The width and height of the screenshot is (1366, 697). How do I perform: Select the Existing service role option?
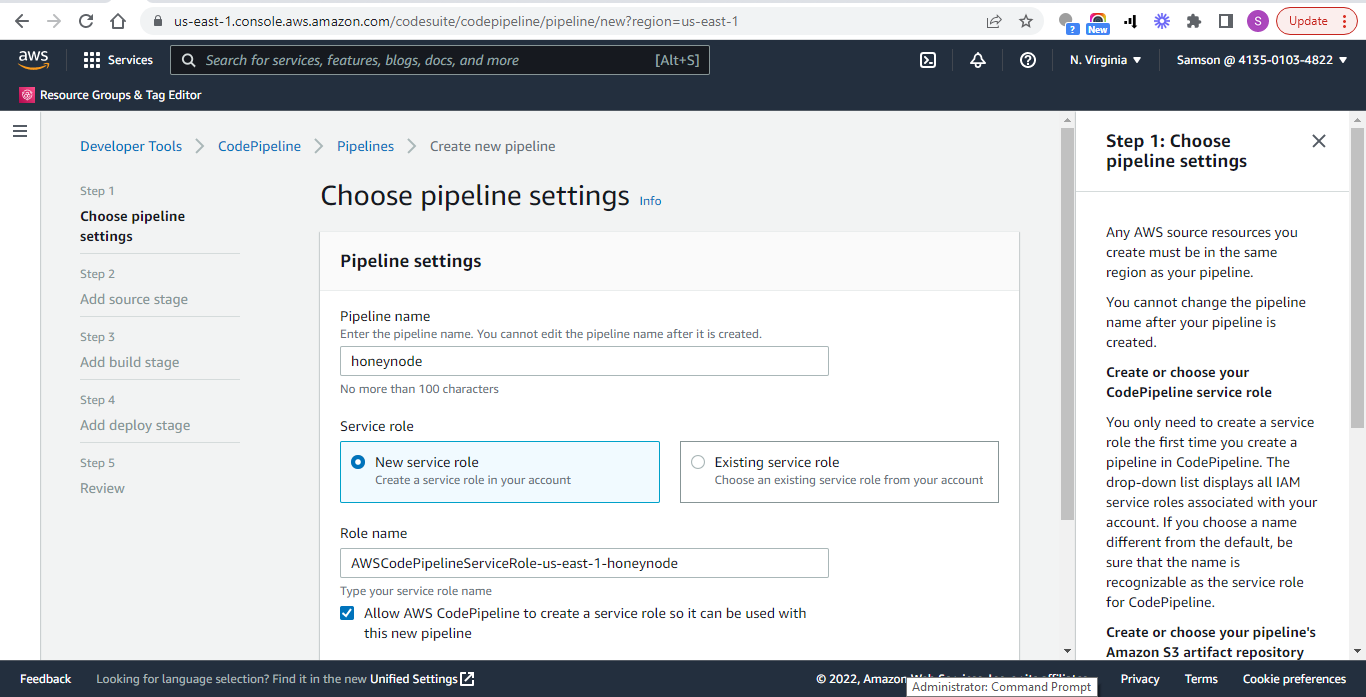pyautogui.click(x=697, y=461)
